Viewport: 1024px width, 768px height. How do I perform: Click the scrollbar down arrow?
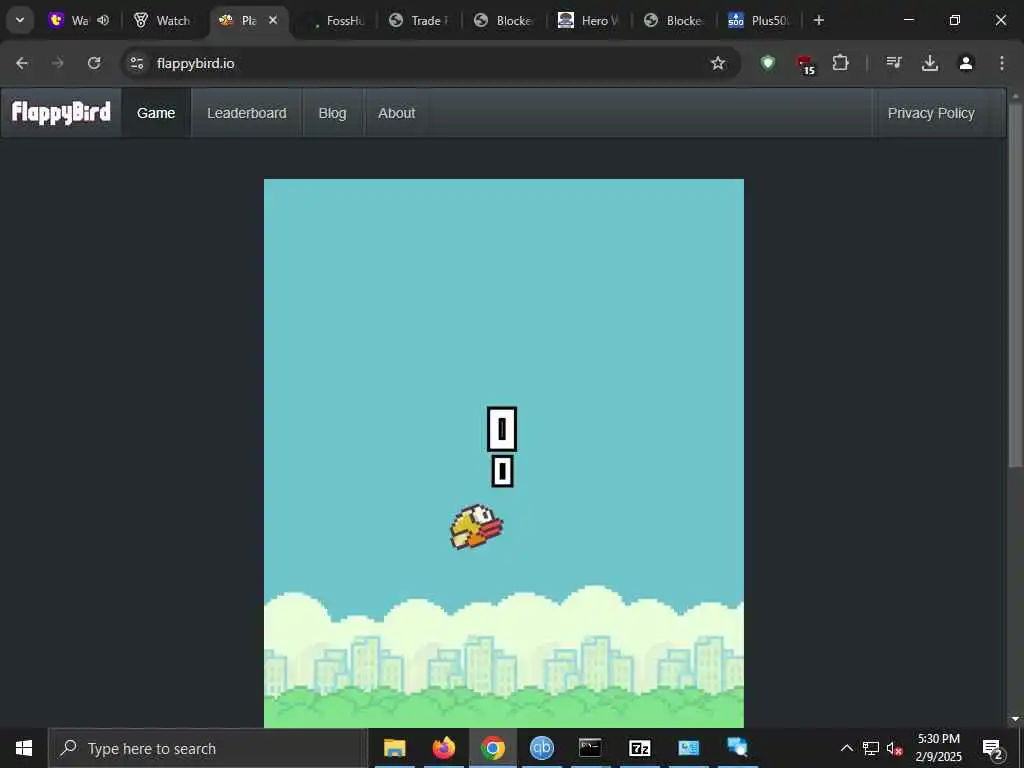pyautogui.click(x=1014, y=719)
